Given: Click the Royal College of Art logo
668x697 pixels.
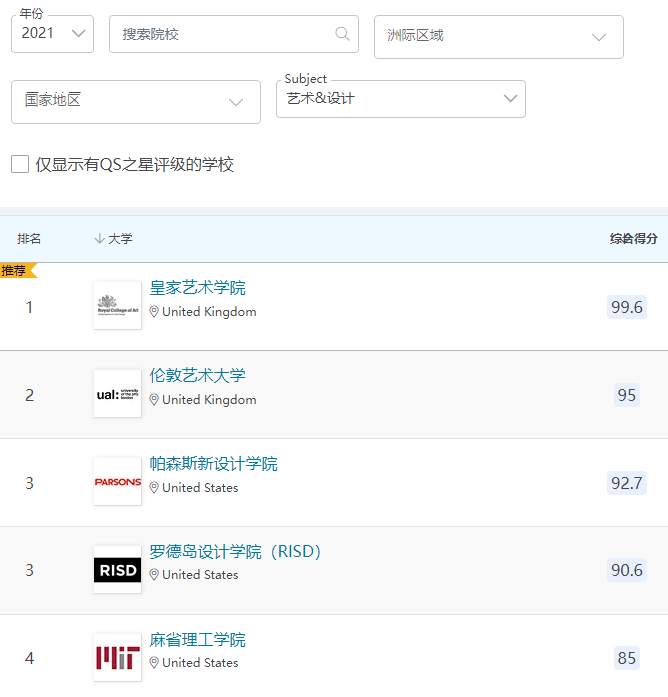Looking at the screenshot, I should click(x=118, y=305).
